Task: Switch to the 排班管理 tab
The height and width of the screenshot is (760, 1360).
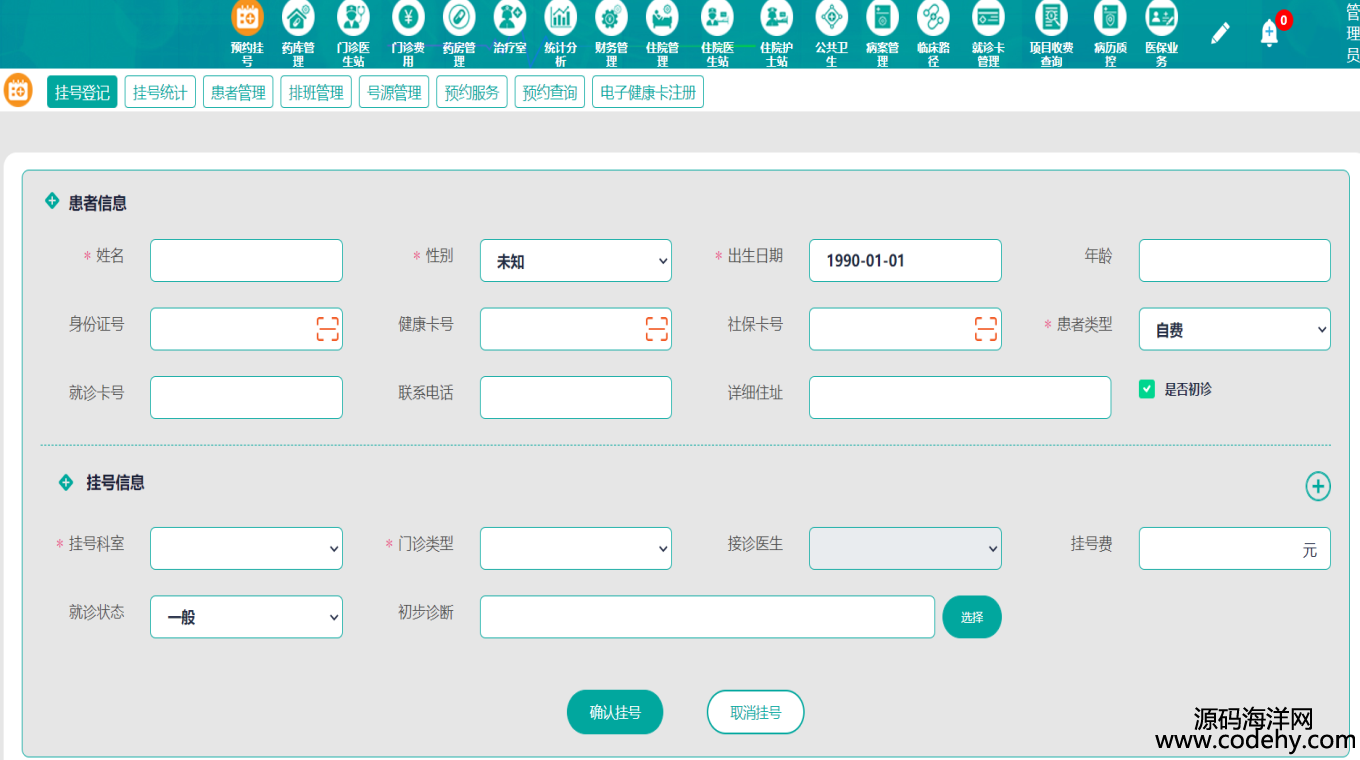Action: coord(316,93)
